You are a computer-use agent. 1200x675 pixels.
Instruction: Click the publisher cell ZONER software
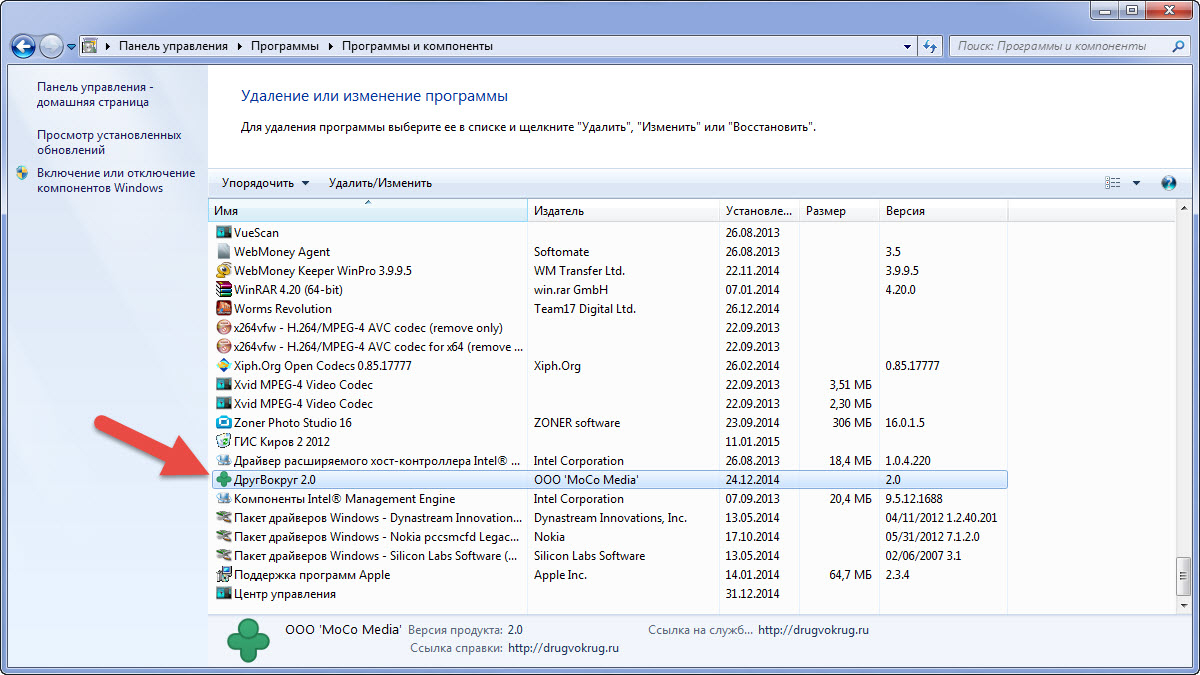(x=577, y=423)
